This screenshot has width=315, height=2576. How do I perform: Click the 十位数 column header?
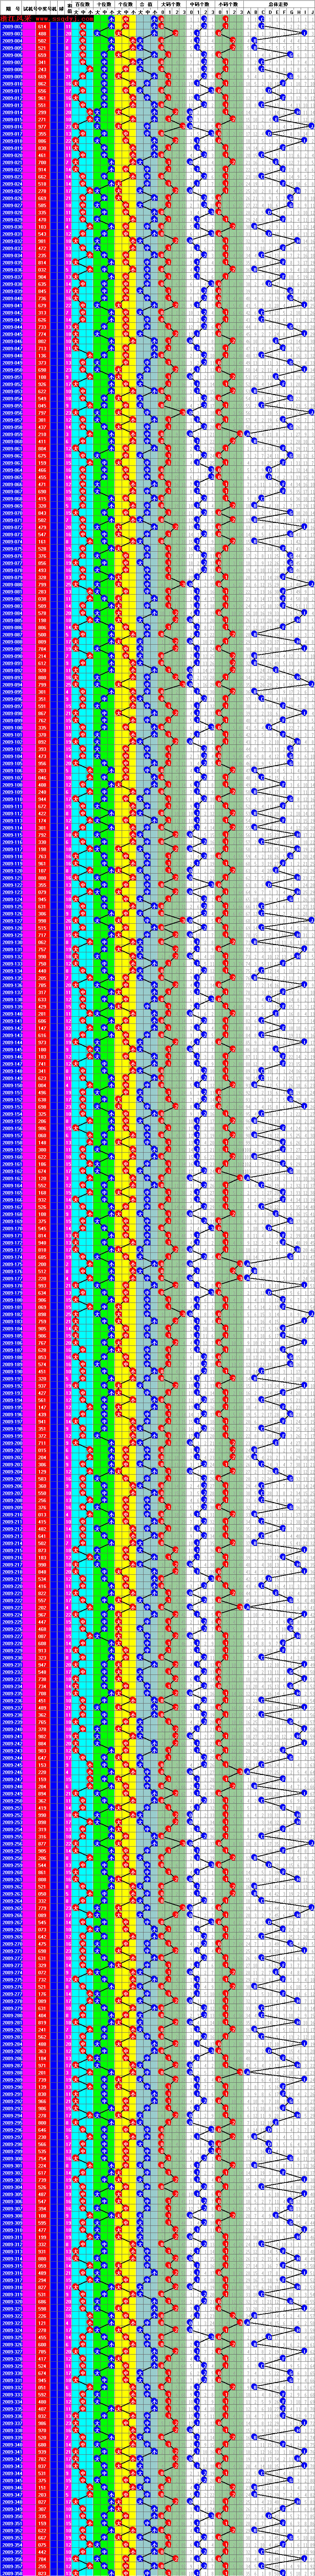tap(104, 4)
